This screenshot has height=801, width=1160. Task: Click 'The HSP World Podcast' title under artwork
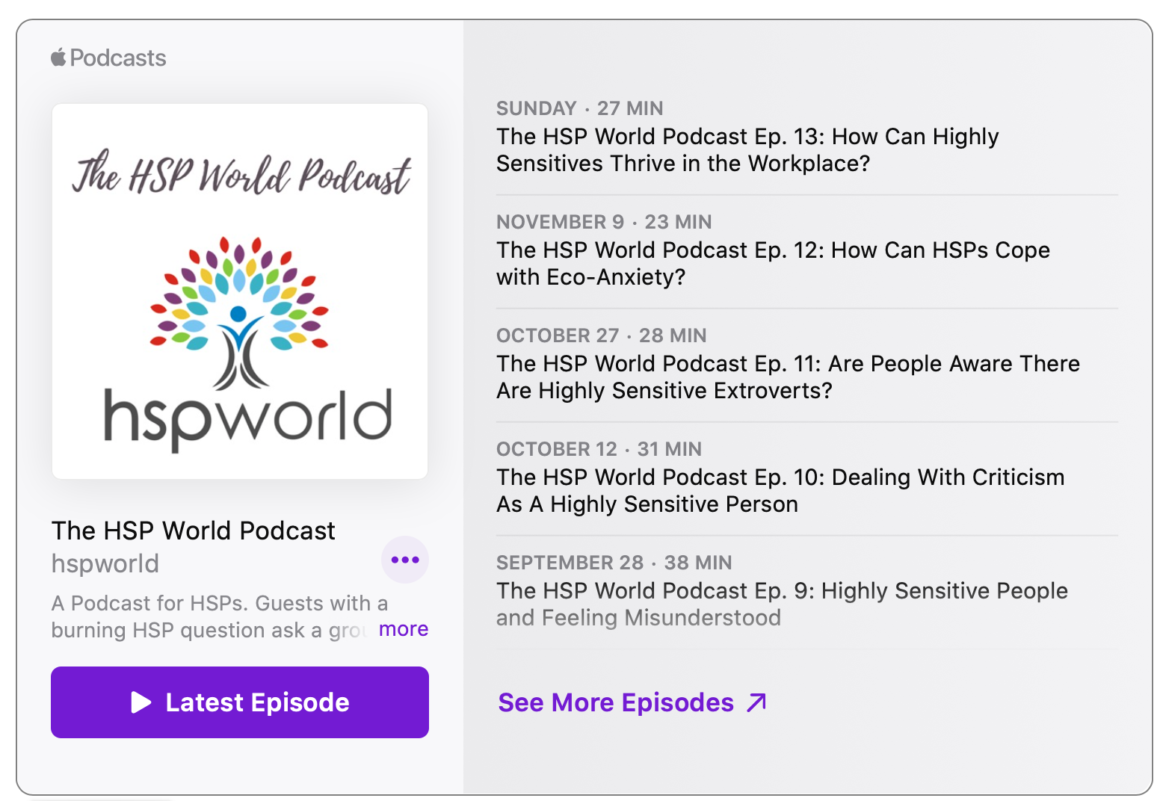193,530
